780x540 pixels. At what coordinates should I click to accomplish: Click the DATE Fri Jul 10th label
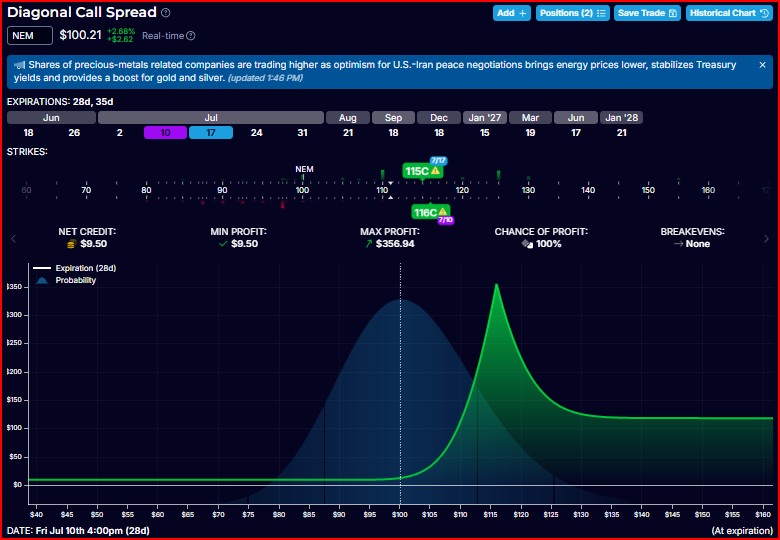[x=78, y=531]
